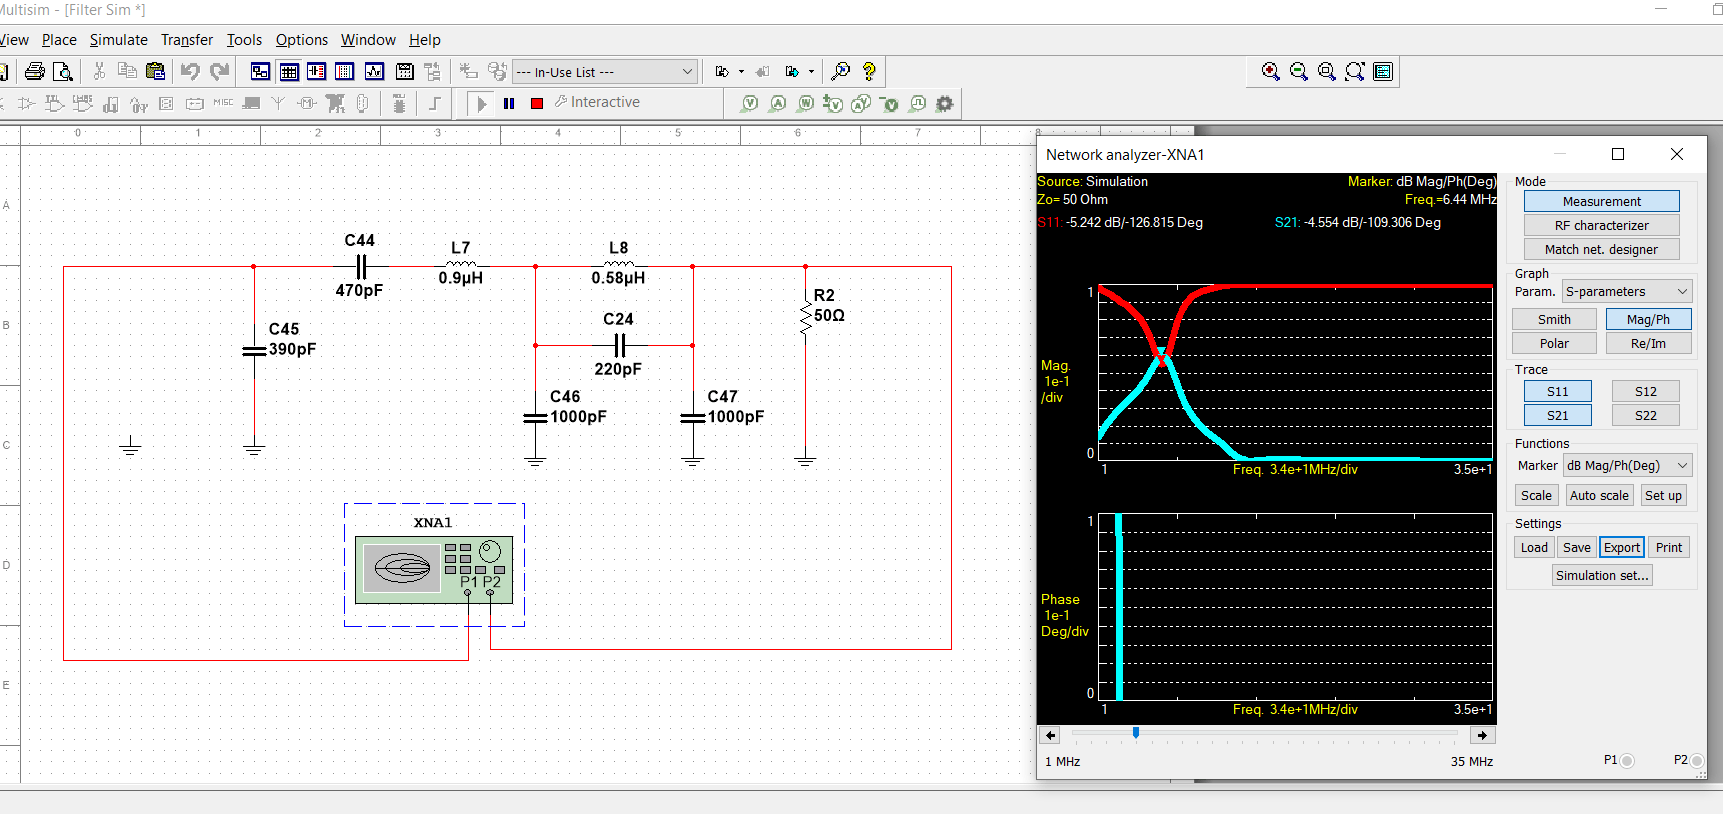Viewport: 1723px width, 814px height.
Task: Run the simulation with the play button
Action: (481, 103)
